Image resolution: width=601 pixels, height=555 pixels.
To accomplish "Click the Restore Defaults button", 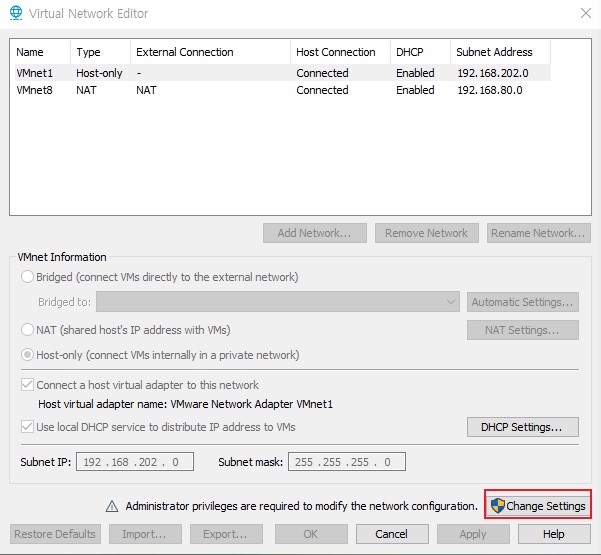I will [x=55, y=534].
